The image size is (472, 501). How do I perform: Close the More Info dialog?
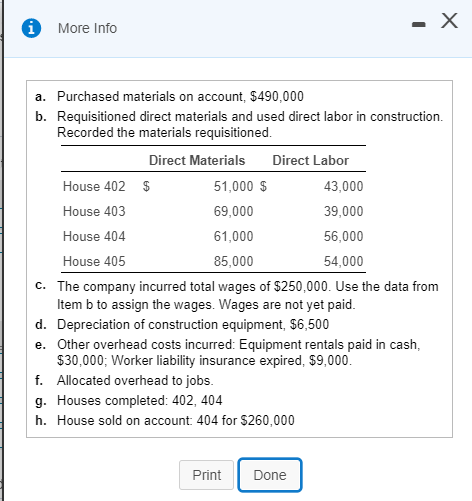[449, 21]
